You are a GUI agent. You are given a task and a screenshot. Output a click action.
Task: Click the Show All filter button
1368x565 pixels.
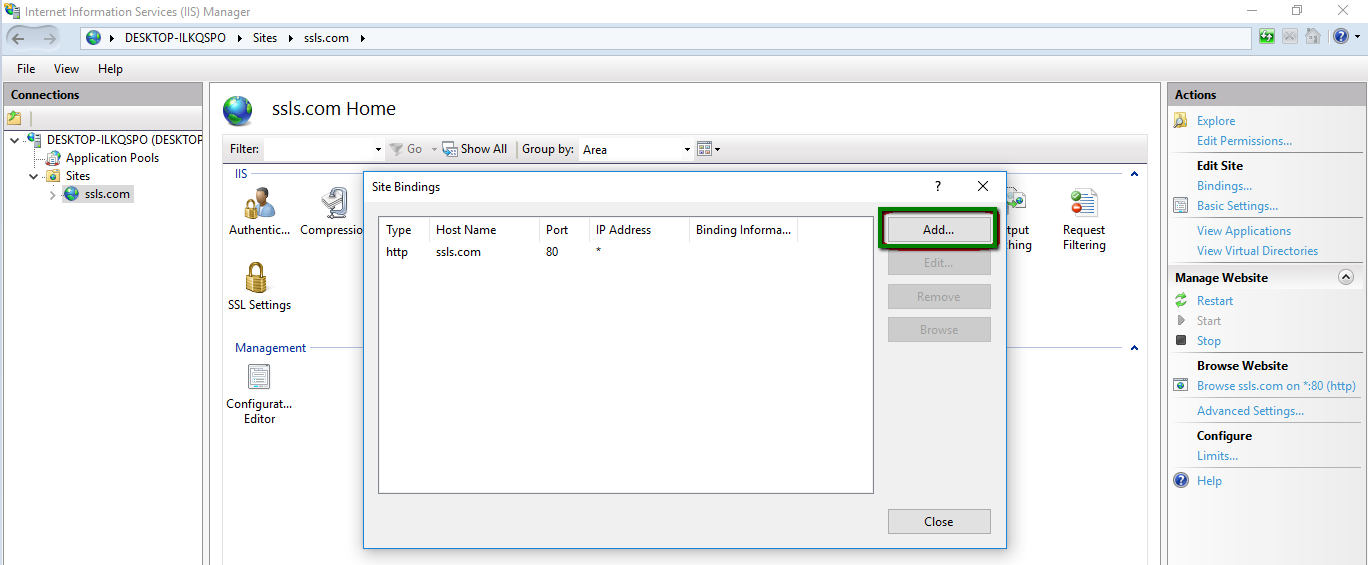(475, 149)
